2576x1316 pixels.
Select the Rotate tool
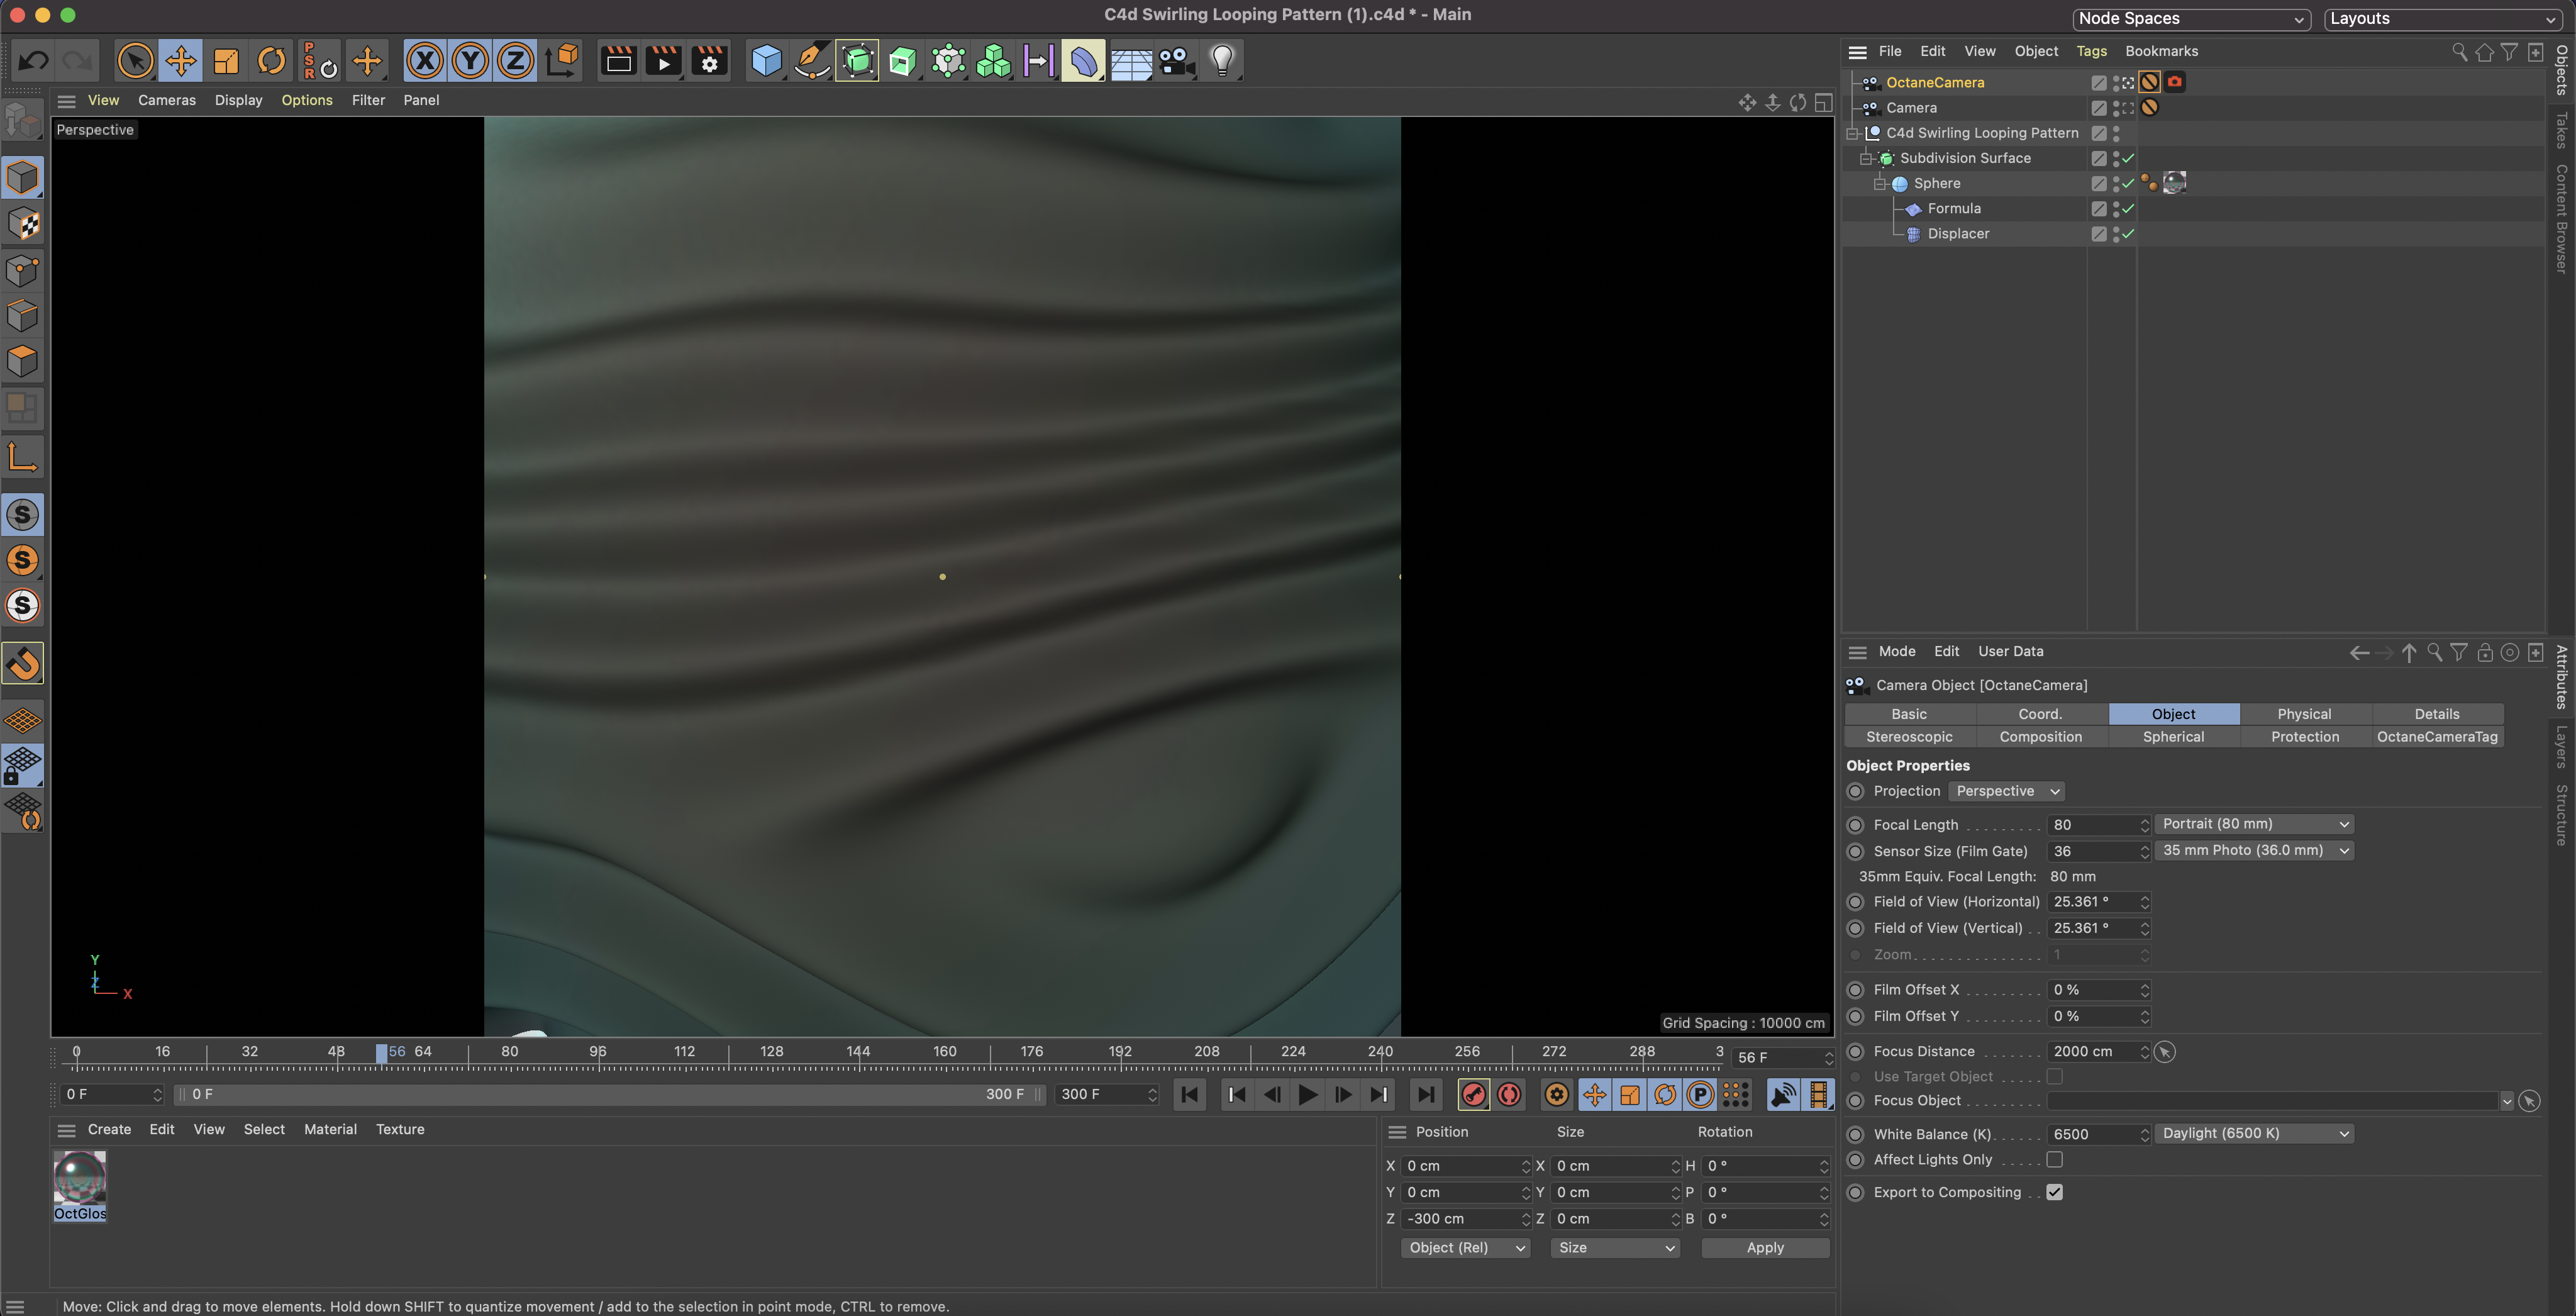tap(271, 61)
